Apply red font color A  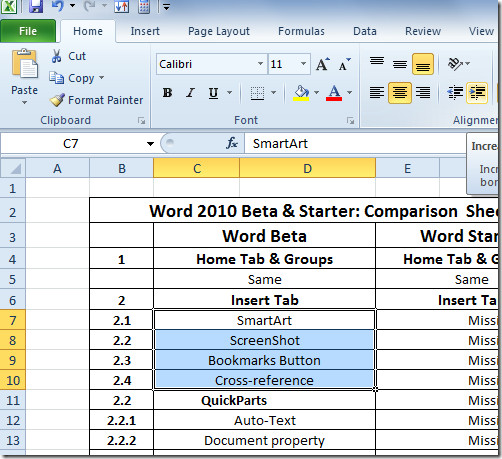[334, 93]
